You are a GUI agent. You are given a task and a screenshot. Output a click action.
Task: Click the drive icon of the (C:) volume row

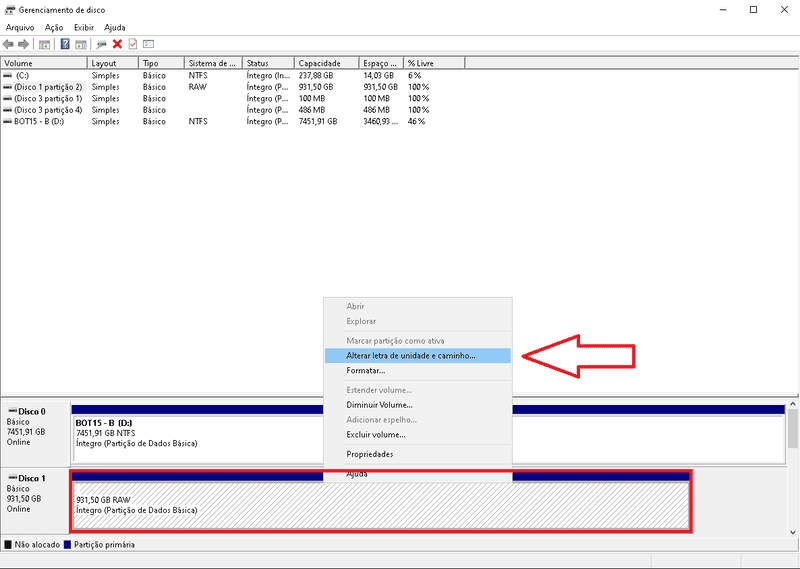(8, 75)
